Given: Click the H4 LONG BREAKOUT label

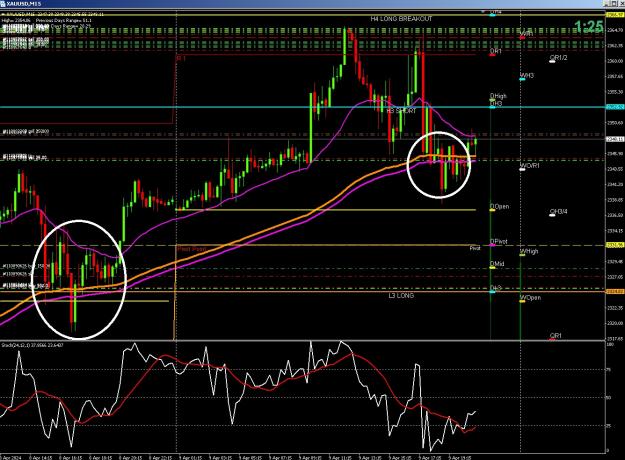Looking at the screenshot, I should [x=401, y=19].
